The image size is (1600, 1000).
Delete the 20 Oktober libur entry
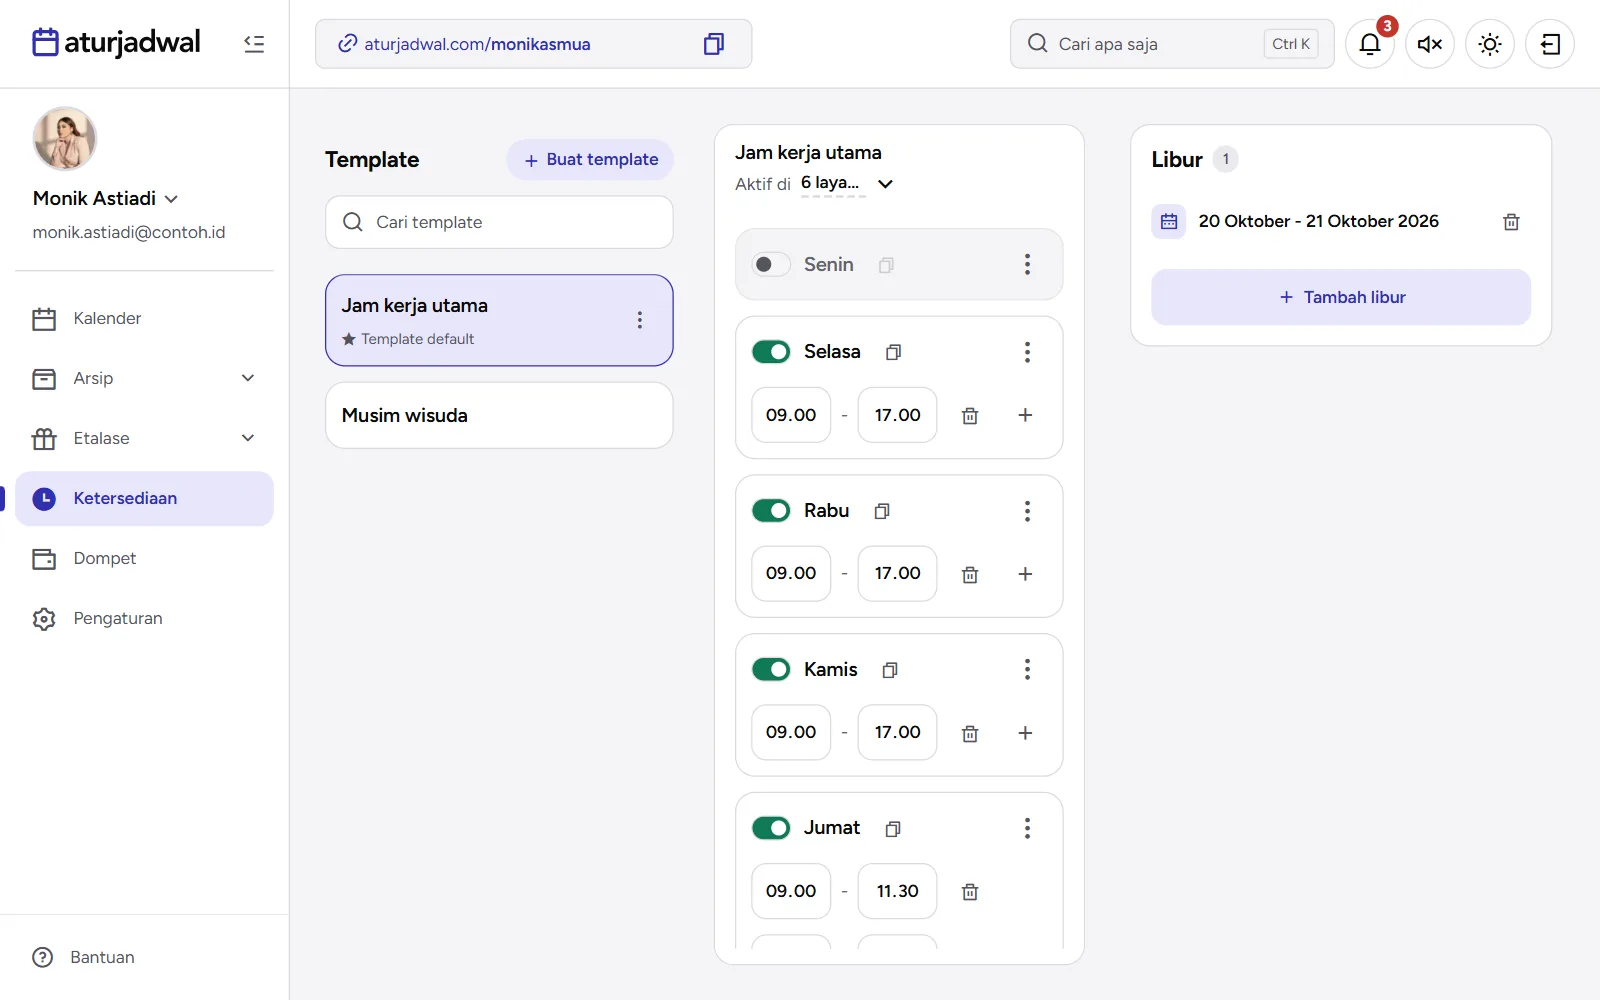(1511, 222)
